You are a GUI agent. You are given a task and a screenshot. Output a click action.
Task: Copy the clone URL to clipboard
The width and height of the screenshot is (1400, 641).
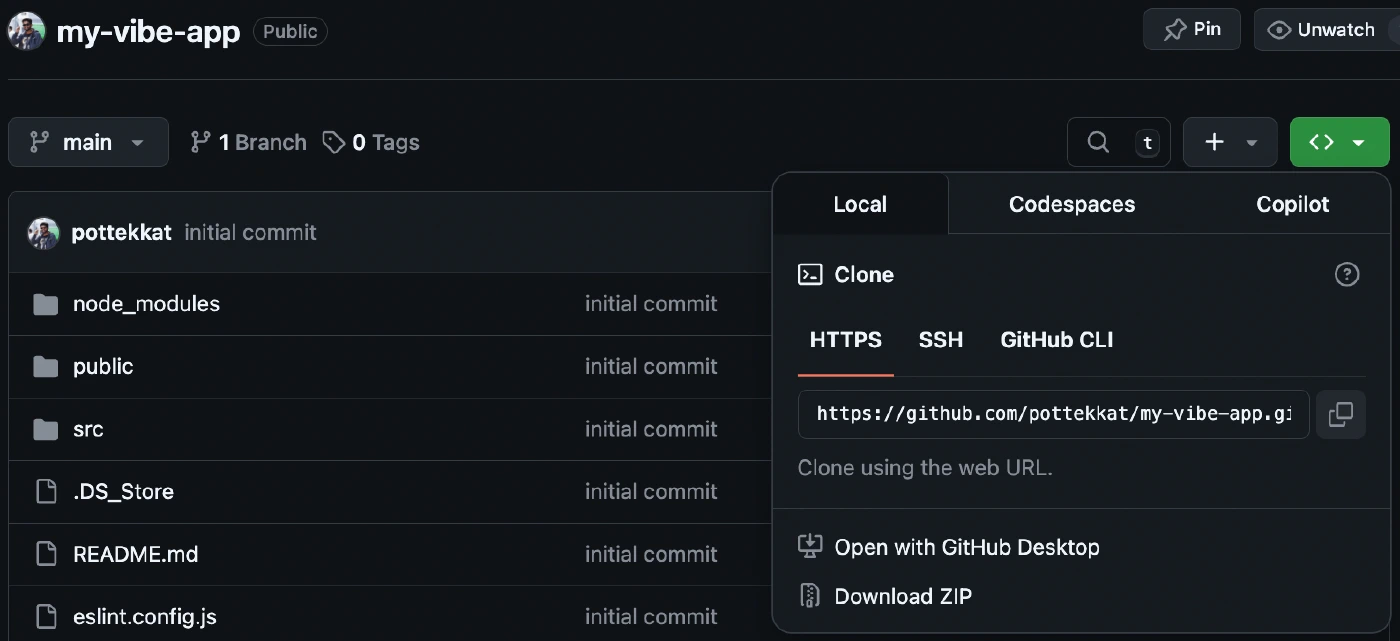coord(1341,414)
